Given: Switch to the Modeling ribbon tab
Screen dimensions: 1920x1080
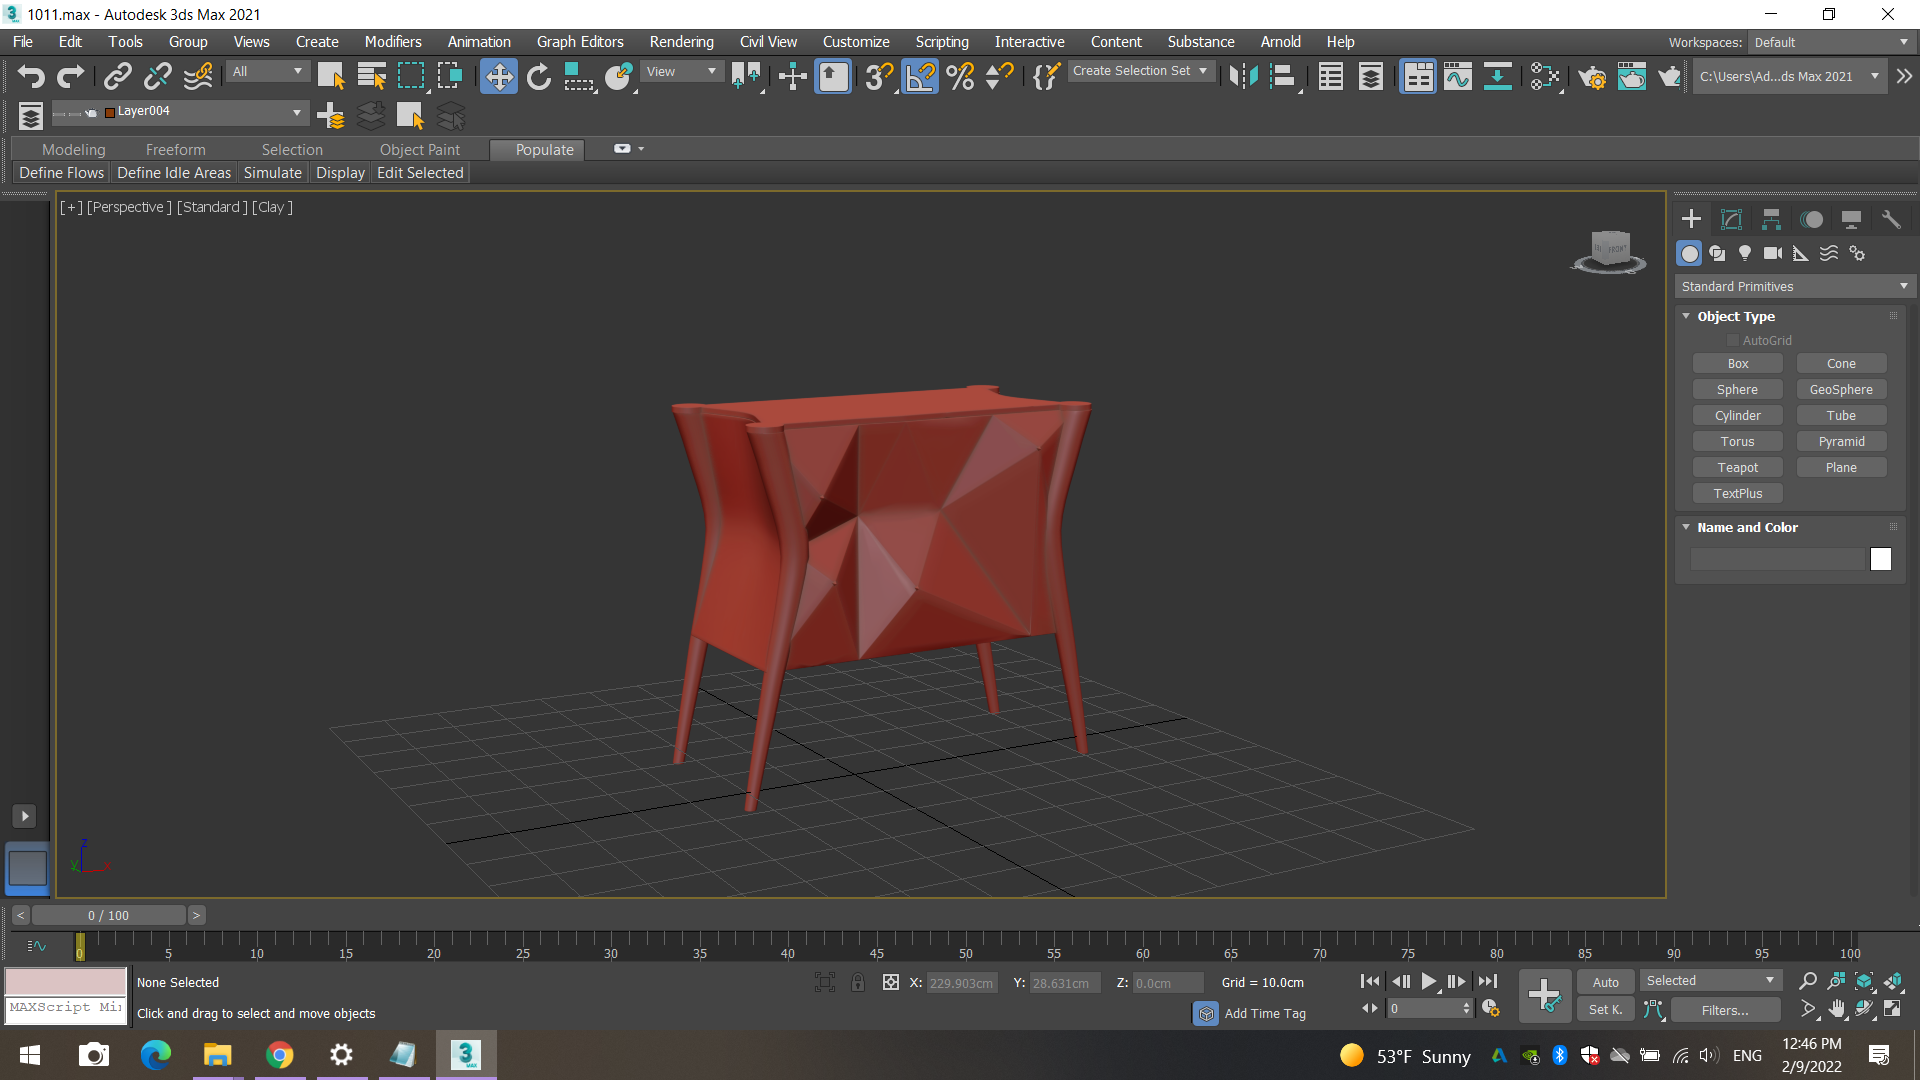Looking at the screenshot, I should point(73,149).
